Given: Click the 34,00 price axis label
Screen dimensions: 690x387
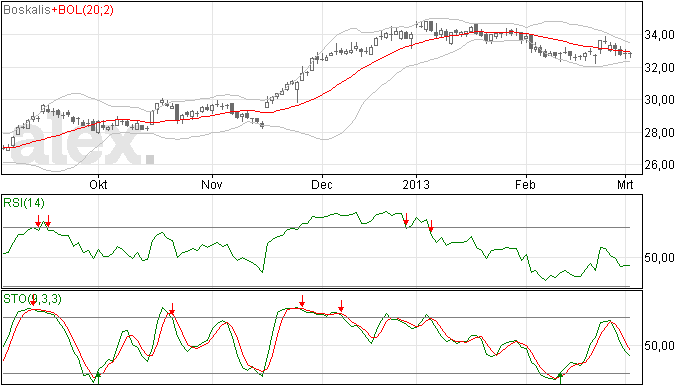Looking at the screenshot, I should 659,35.
